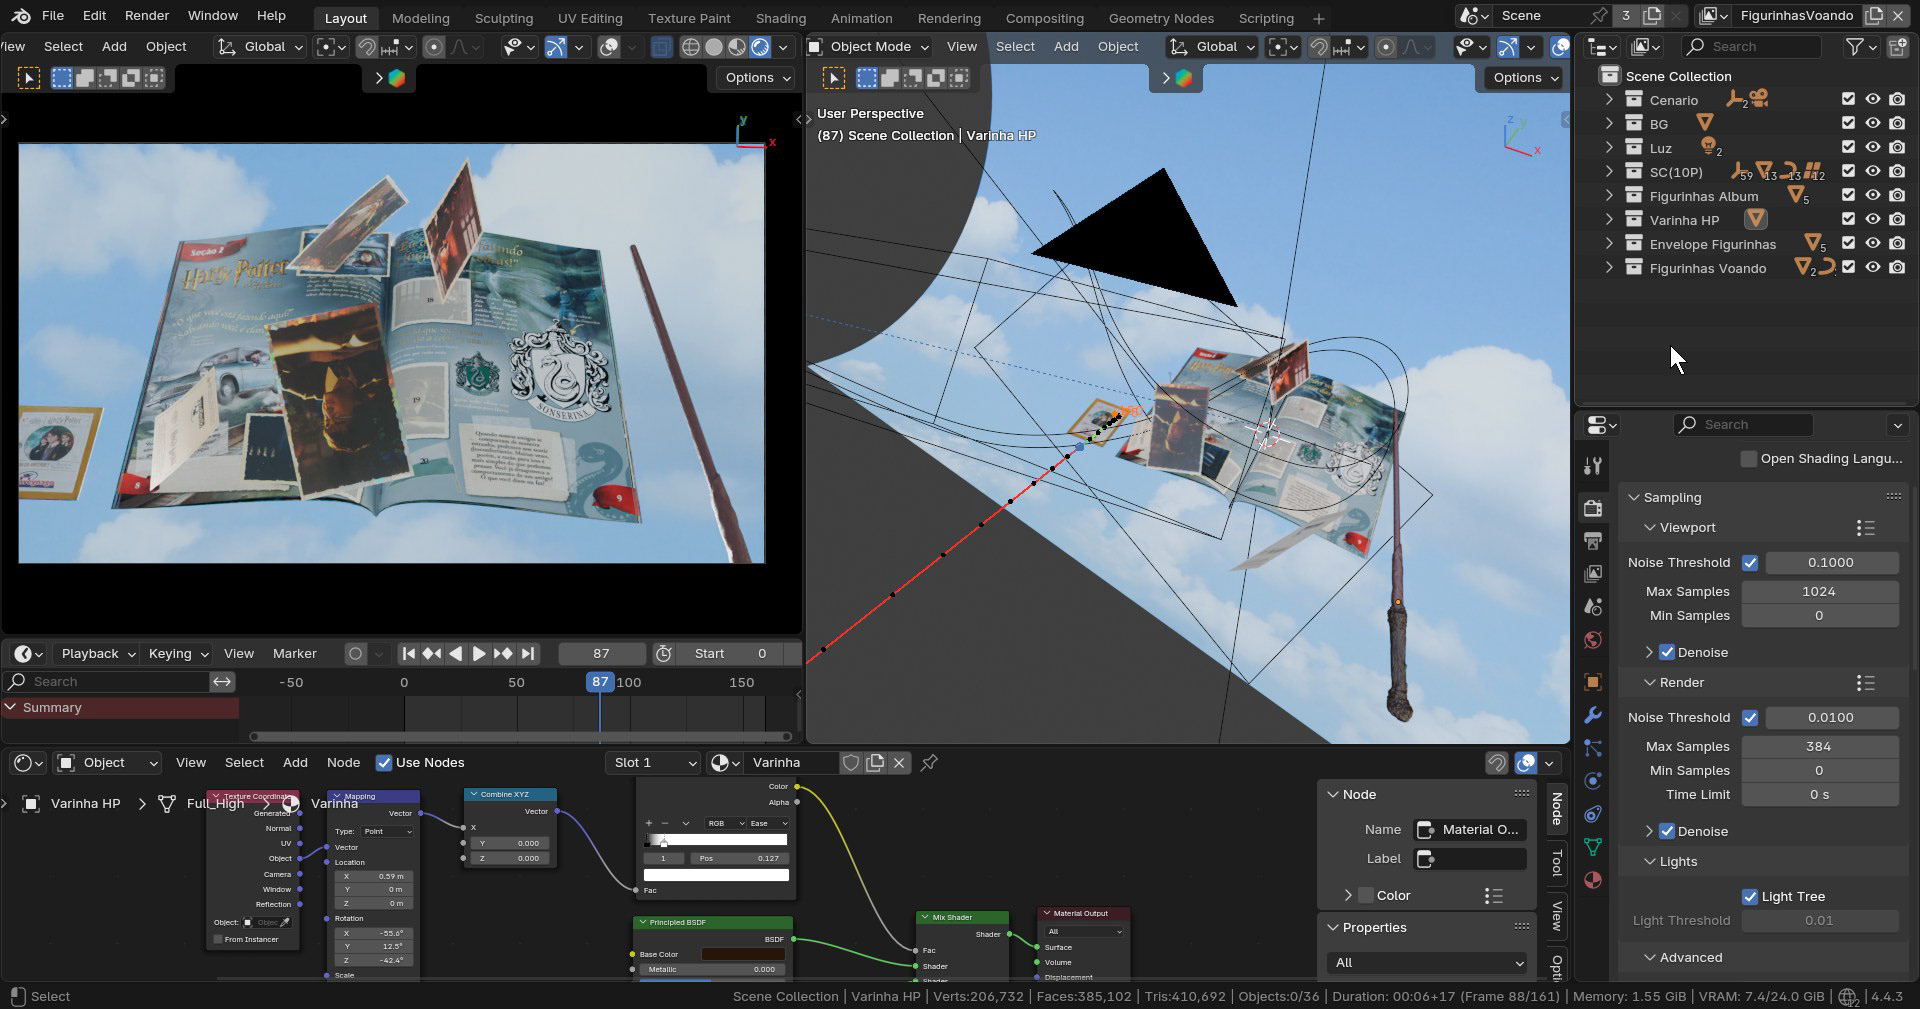
Task: Open the Slot 1 material slot dropdown
Action: [x=653, y=763]
